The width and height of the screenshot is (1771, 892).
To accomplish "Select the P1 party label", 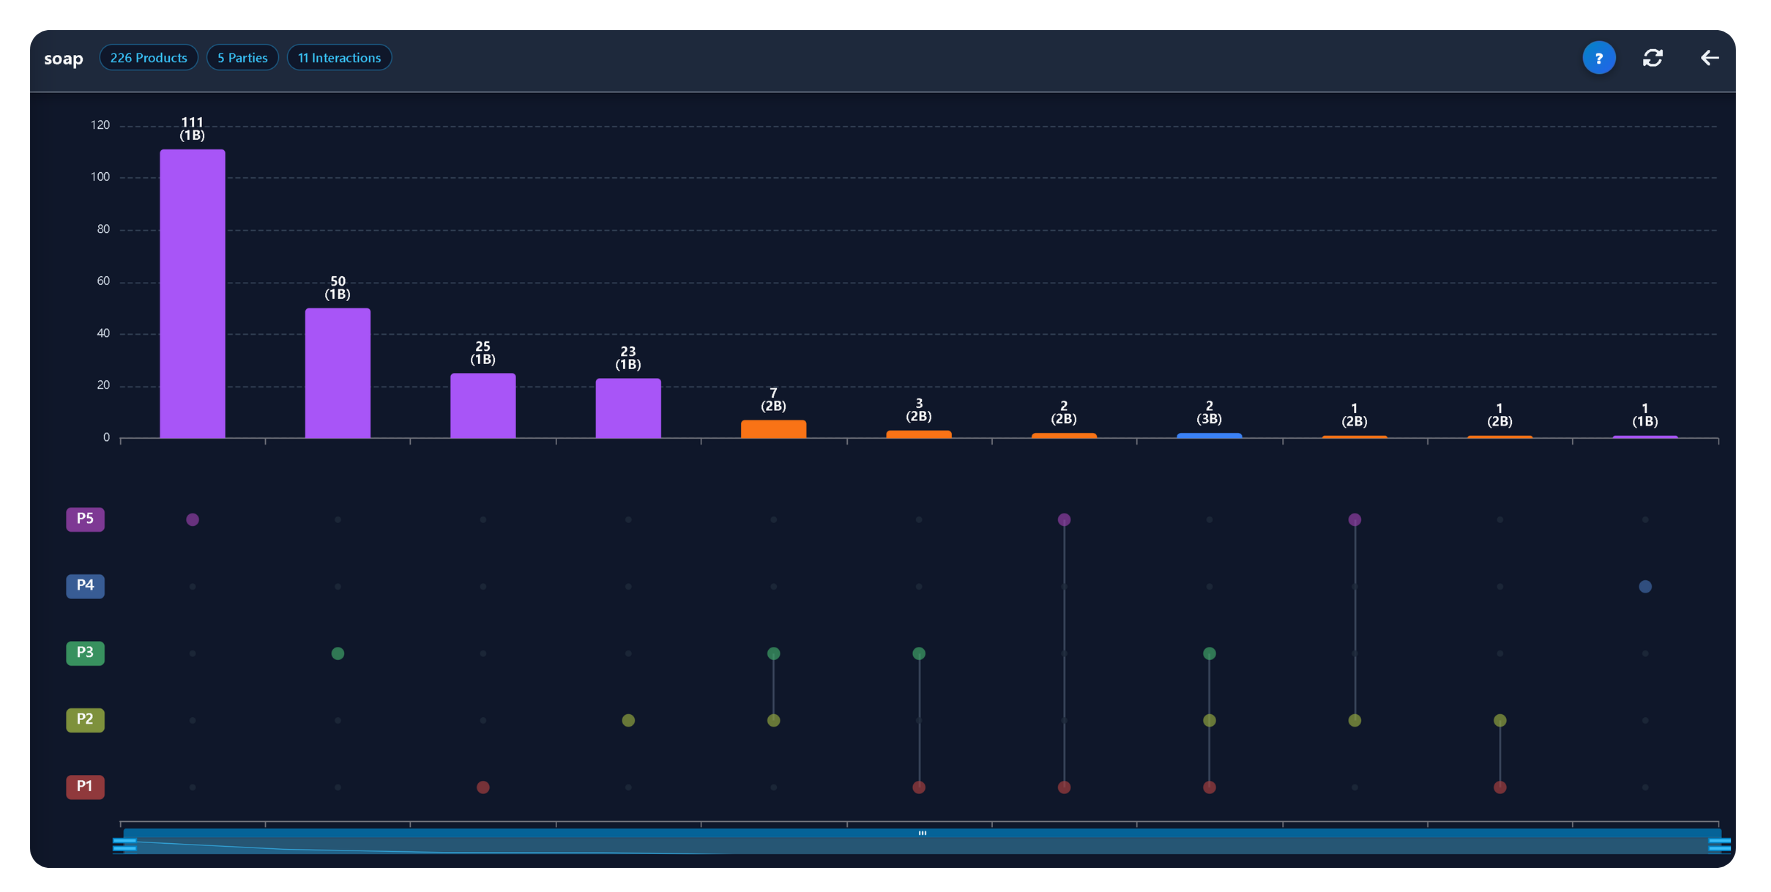I will point(85,787).
